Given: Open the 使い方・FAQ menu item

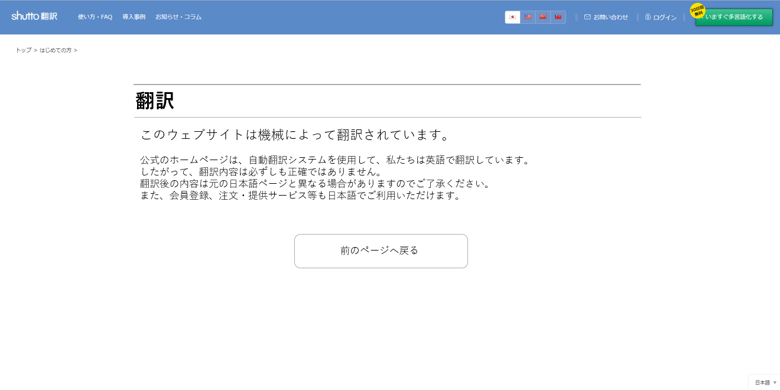Looking at the screenshot, I should pos(95,17).
